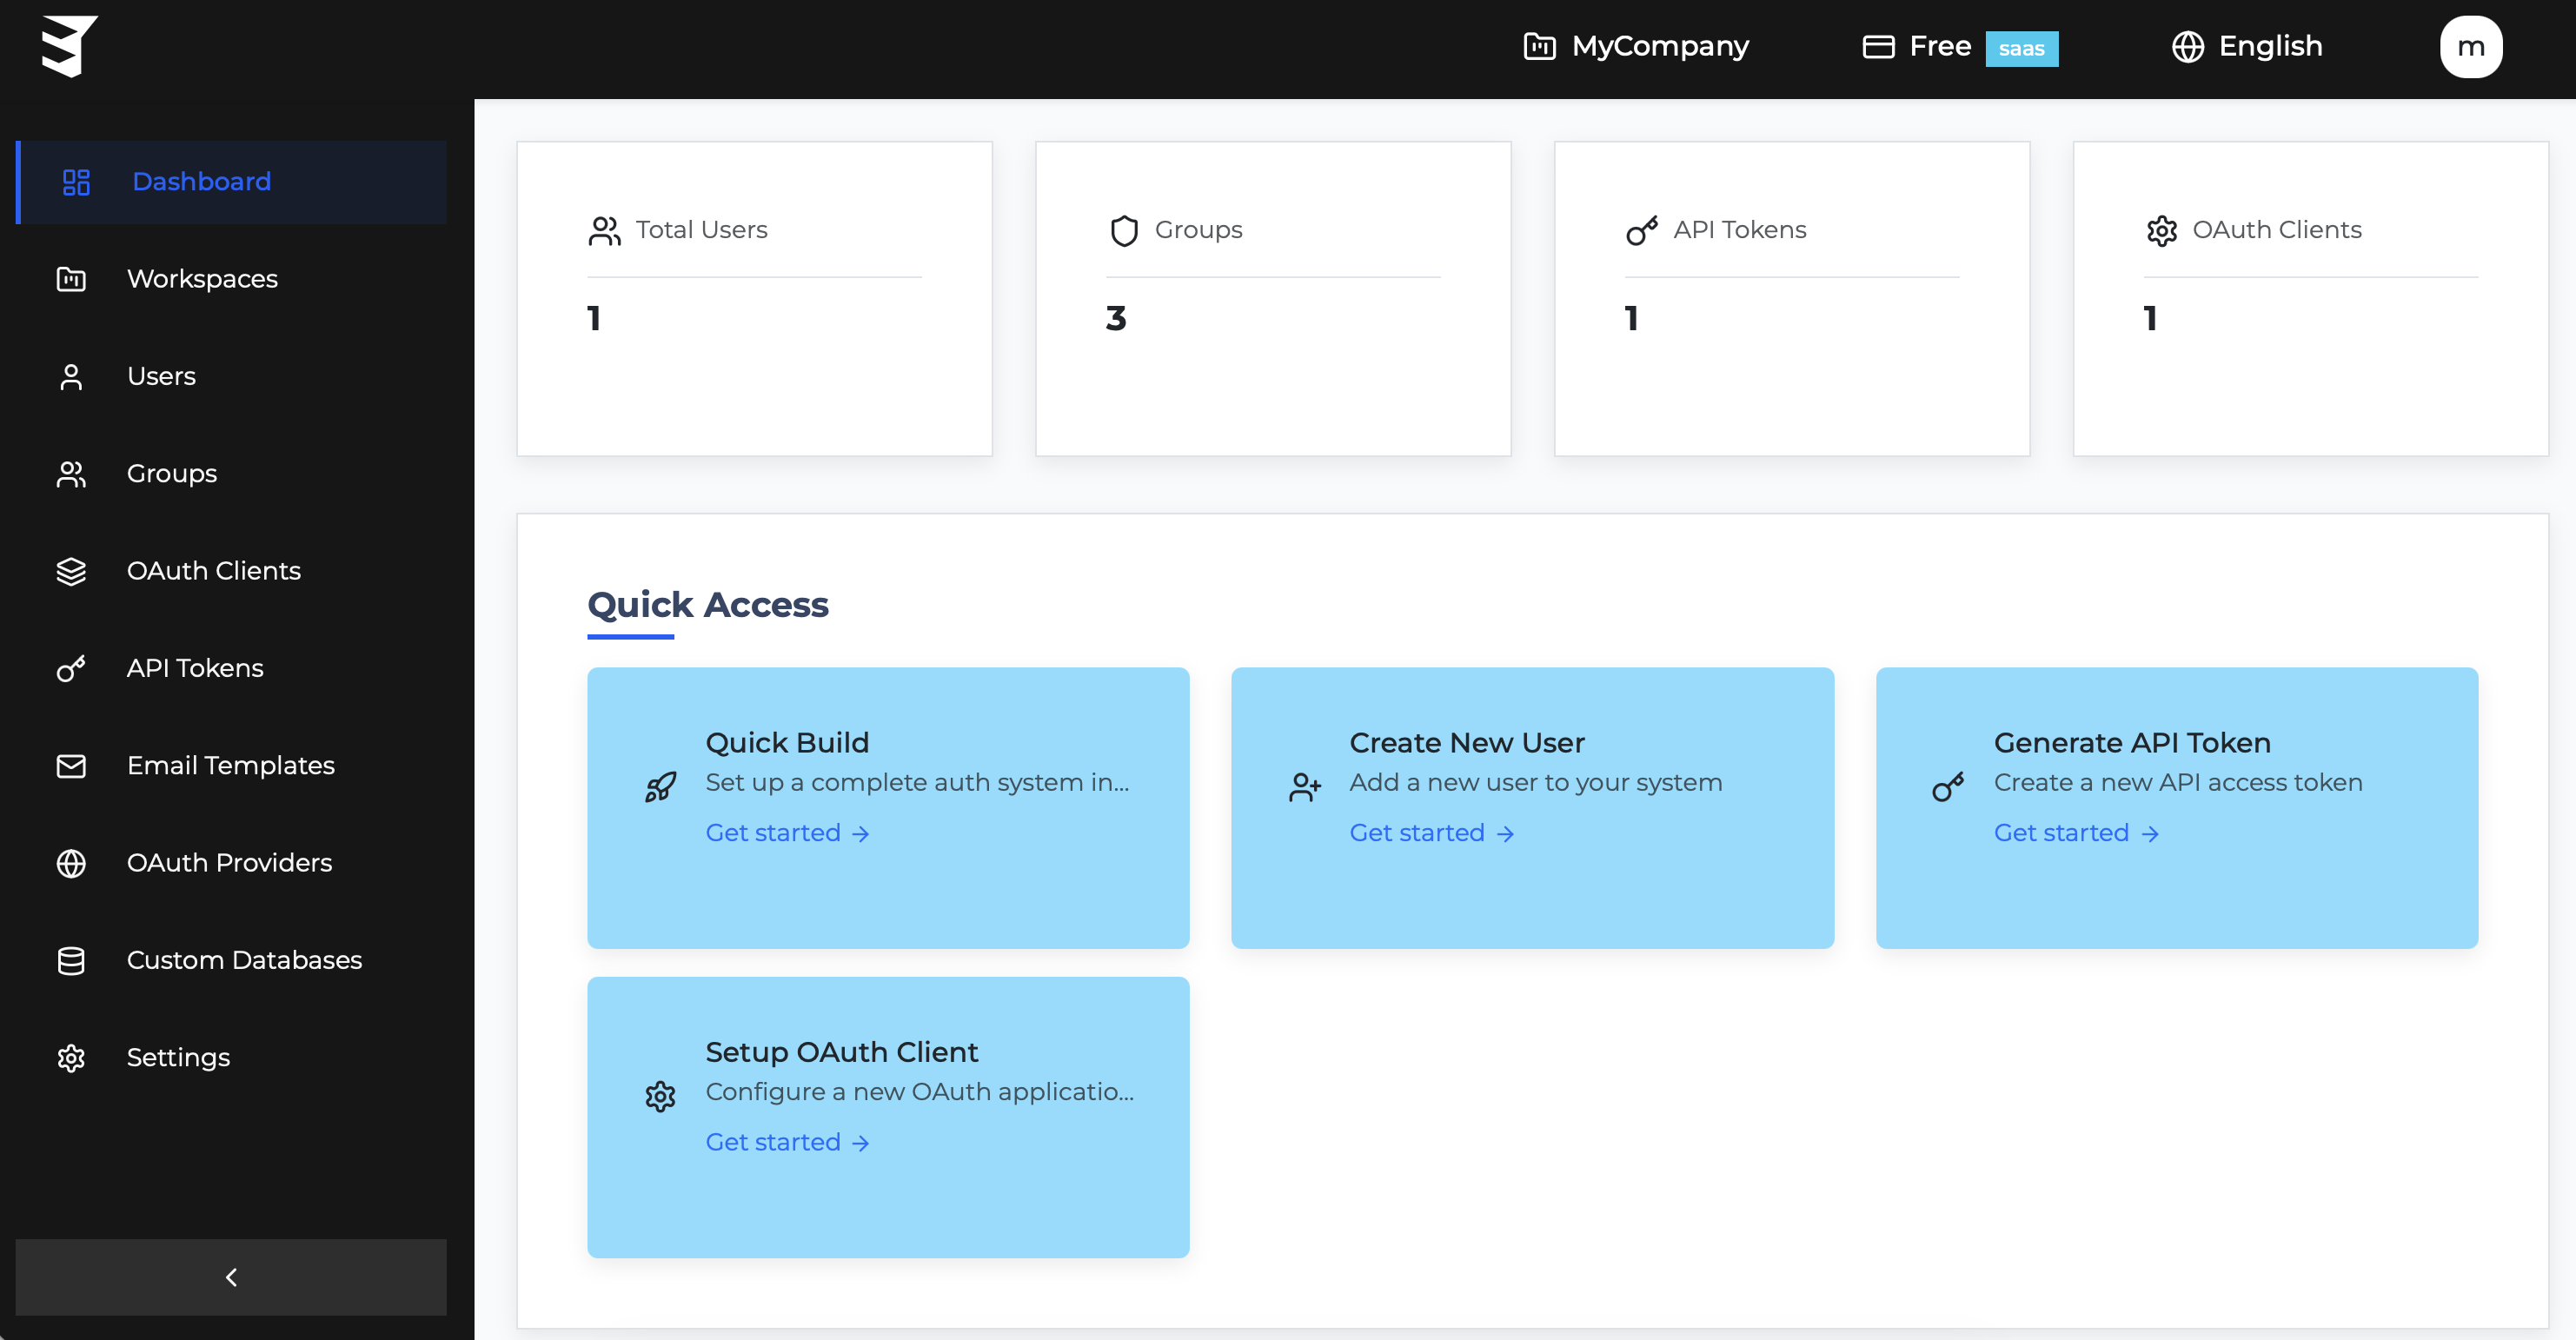Click the API Tokens key icon in sidebar
The image size is (2576, 1340).
pos(71,668)
